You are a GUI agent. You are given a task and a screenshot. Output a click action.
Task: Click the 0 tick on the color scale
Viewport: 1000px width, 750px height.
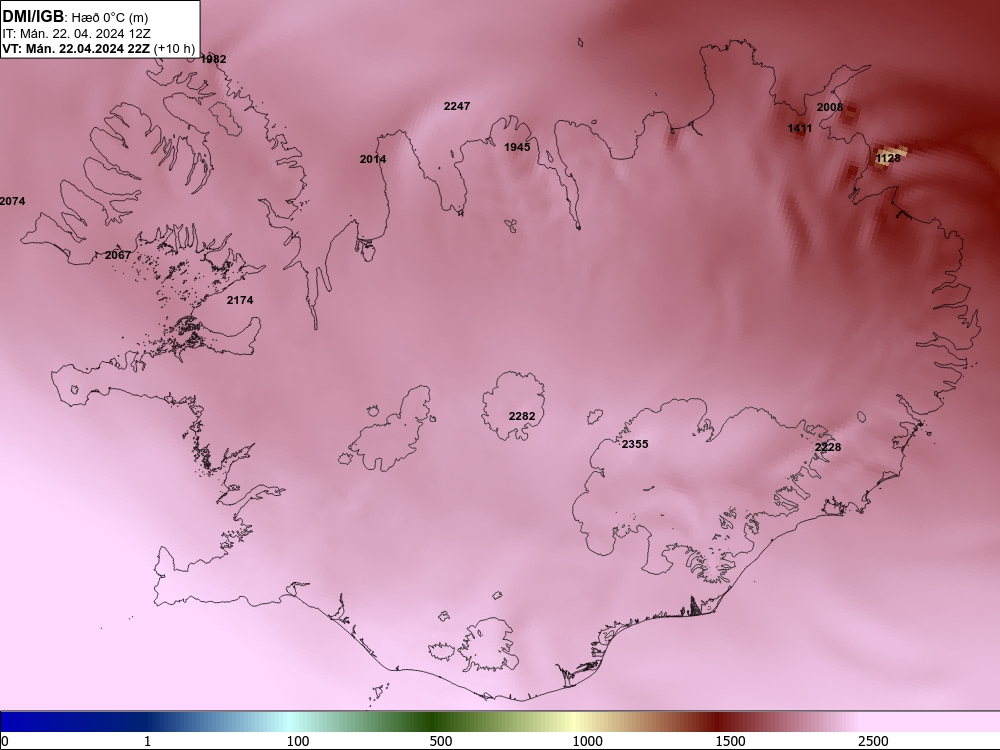5,741
